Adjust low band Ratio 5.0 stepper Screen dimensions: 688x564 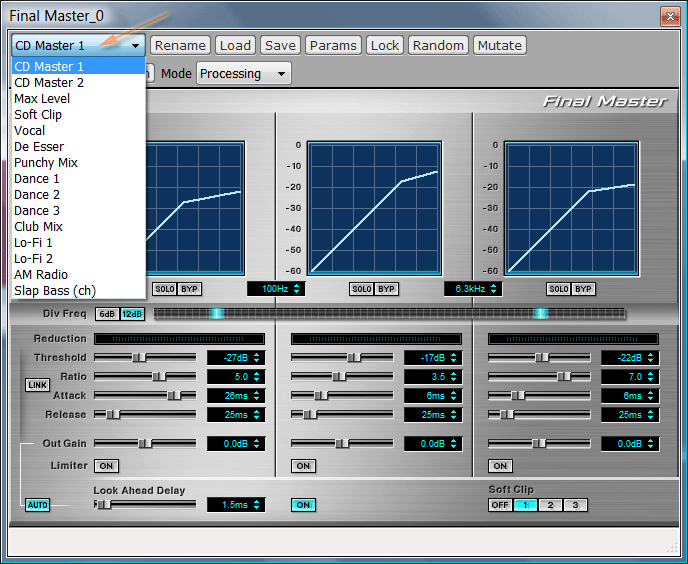tap(256, 377)
